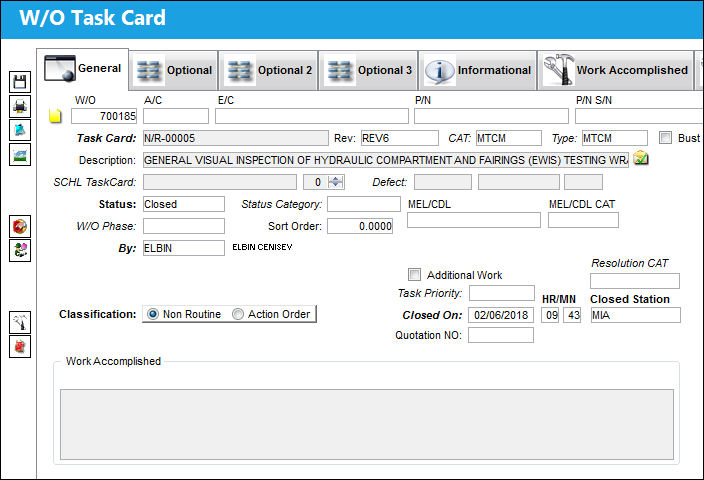Click the Optional 2 tab list icon
Viewport: 704px width, 480px height.
pos(239,71)
